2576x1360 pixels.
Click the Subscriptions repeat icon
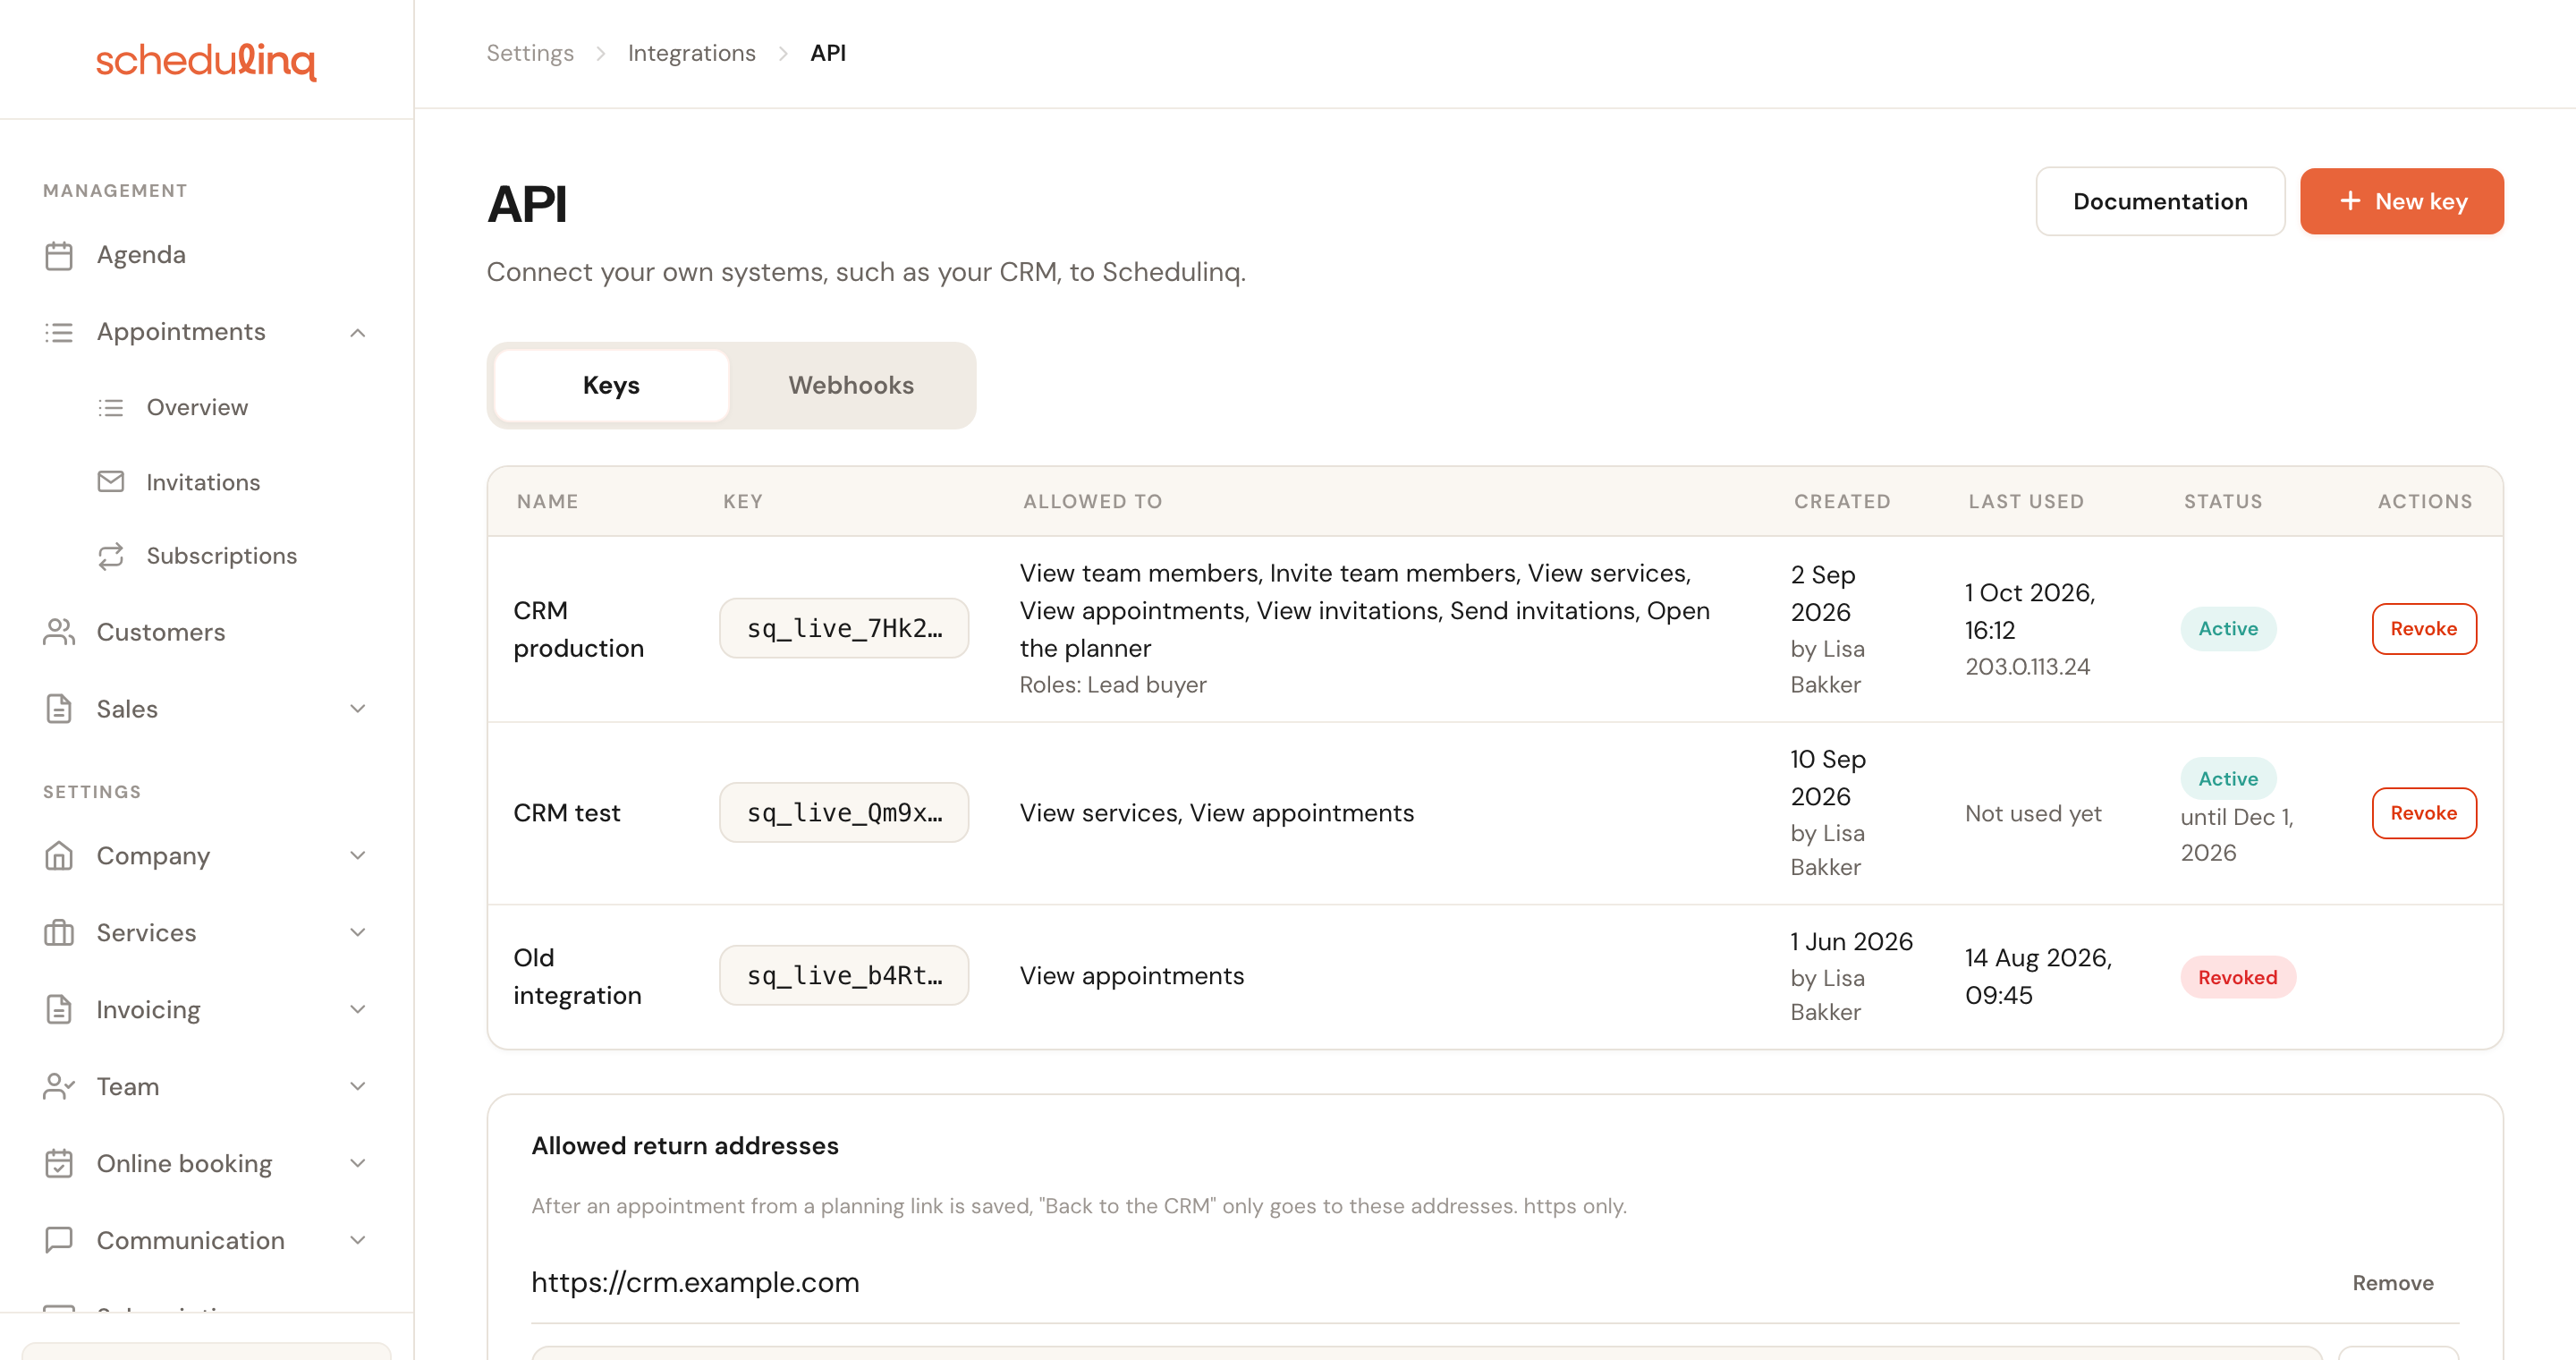point(111,556)
